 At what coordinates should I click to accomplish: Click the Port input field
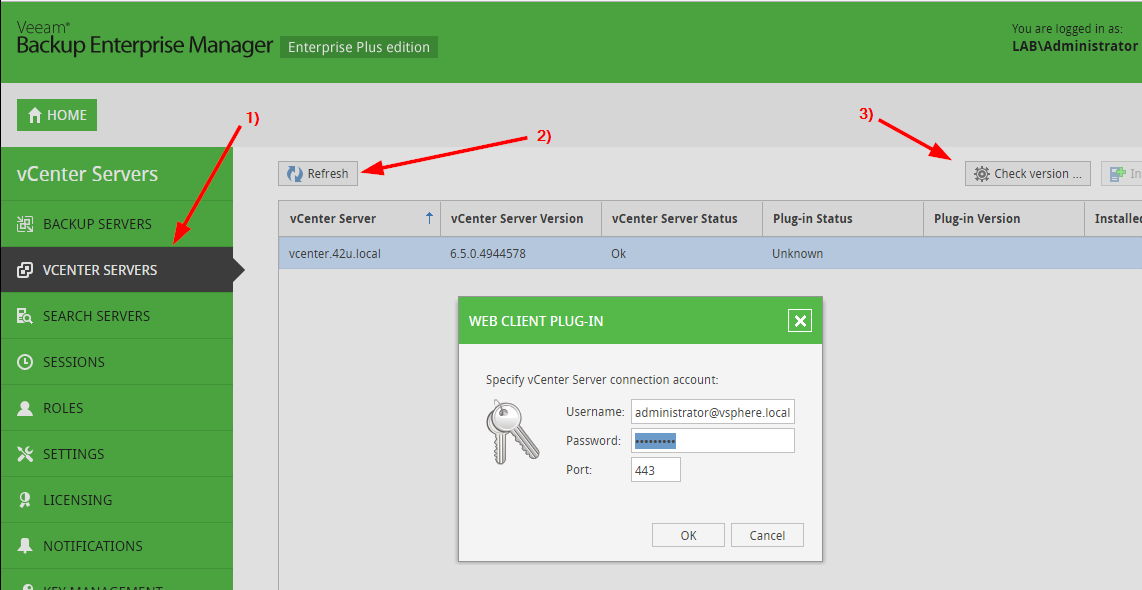[x=655, y=470]
